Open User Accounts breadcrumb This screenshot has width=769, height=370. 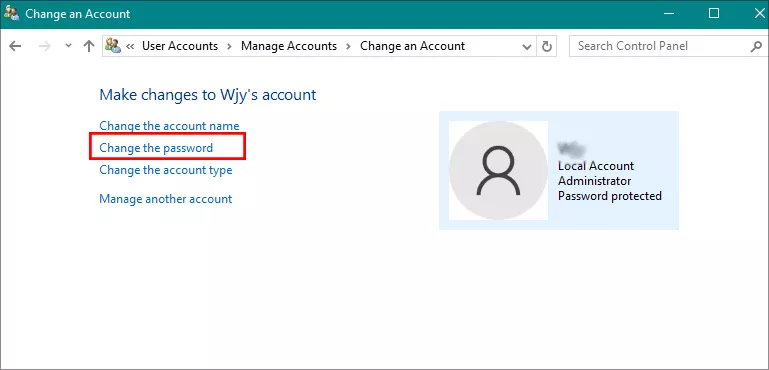coord(180,46)
